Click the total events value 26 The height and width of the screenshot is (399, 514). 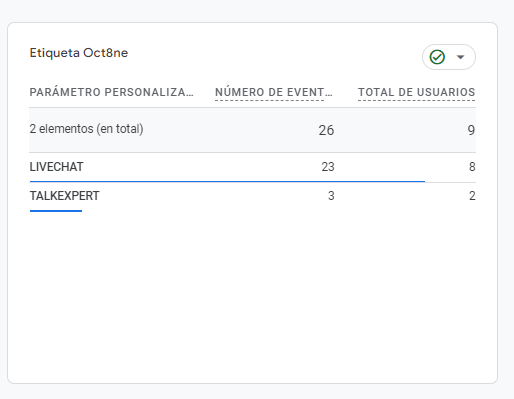point(326,130)
